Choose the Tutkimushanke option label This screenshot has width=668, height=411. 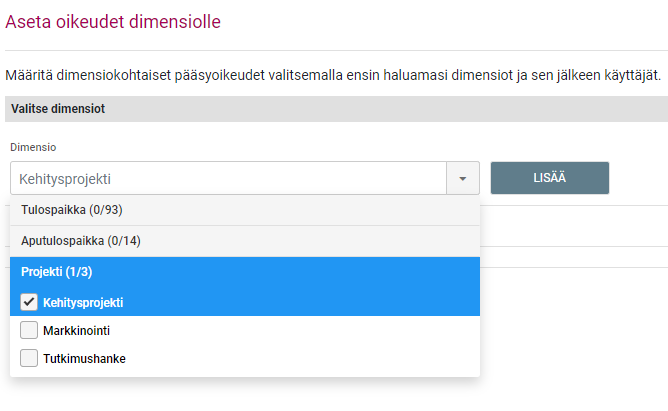[x=85, y=358]
